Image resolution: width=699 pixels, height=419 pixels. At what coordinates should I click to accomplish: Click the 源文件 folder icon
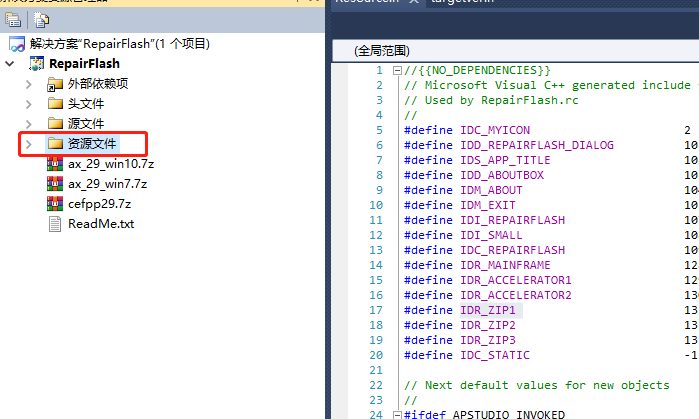coord(55,123)
